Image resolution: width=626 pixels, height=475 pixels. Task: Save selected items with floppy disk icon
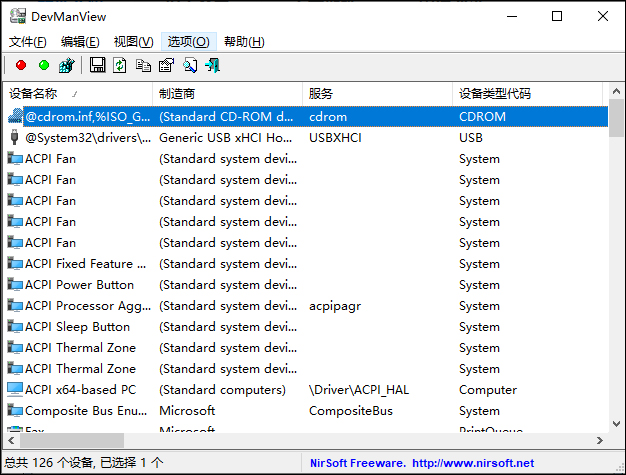(x=97, y=66)
